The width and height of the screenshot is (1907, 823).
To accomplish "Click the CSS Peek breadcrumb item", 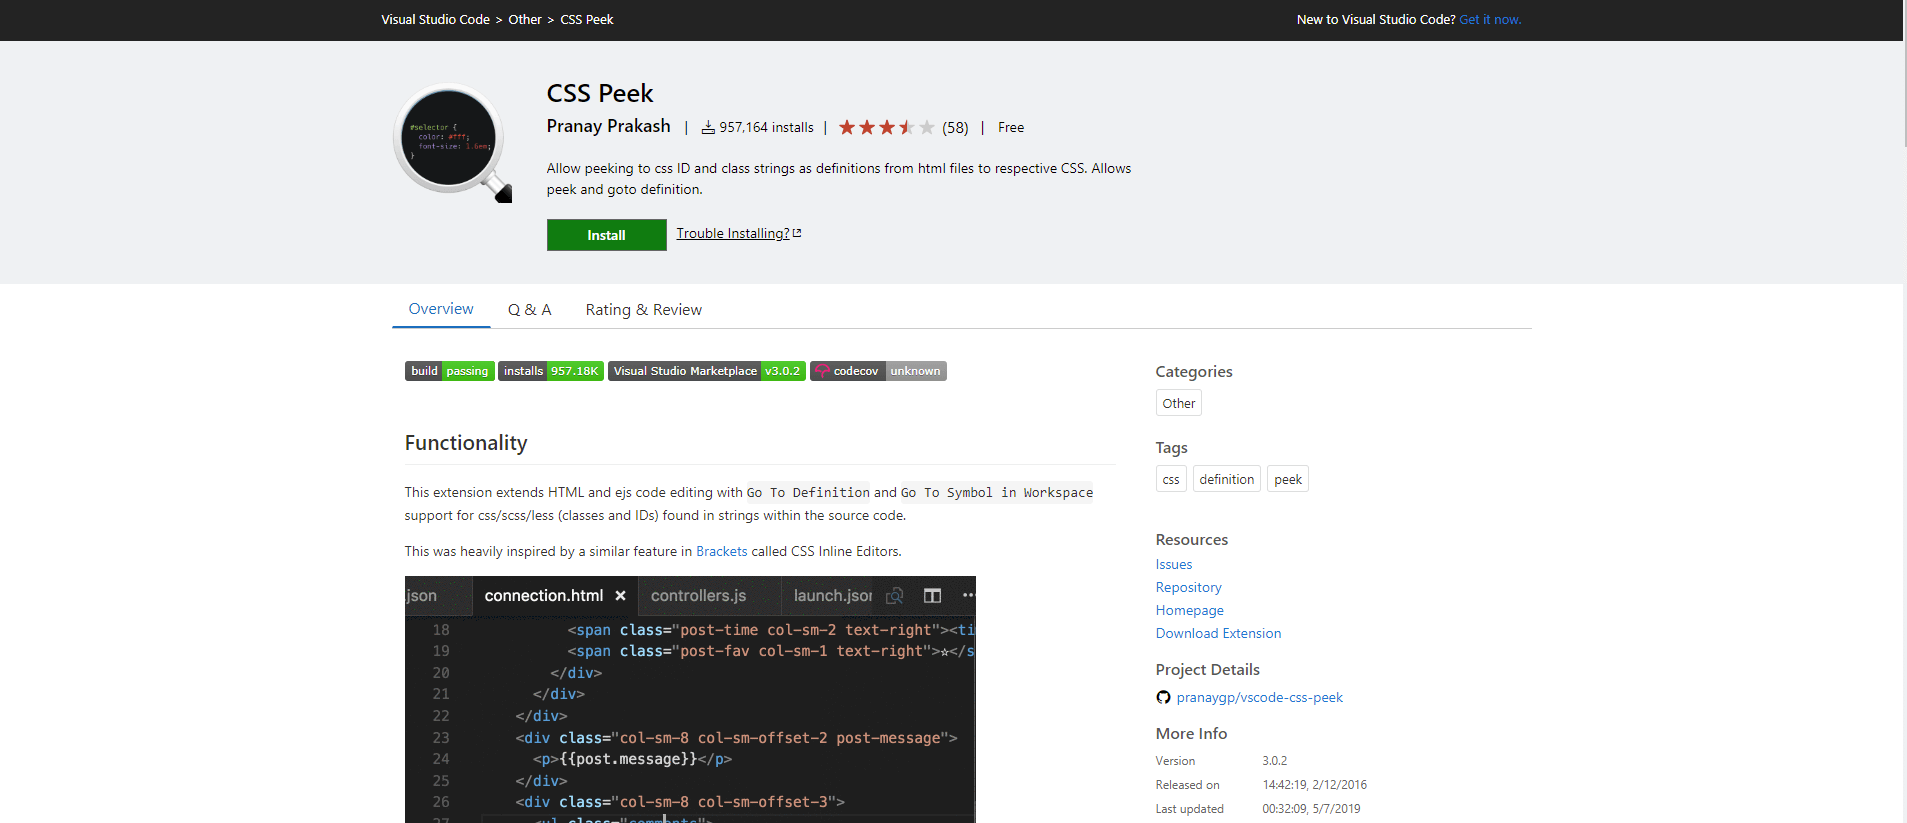I will (x=587, y=19).
